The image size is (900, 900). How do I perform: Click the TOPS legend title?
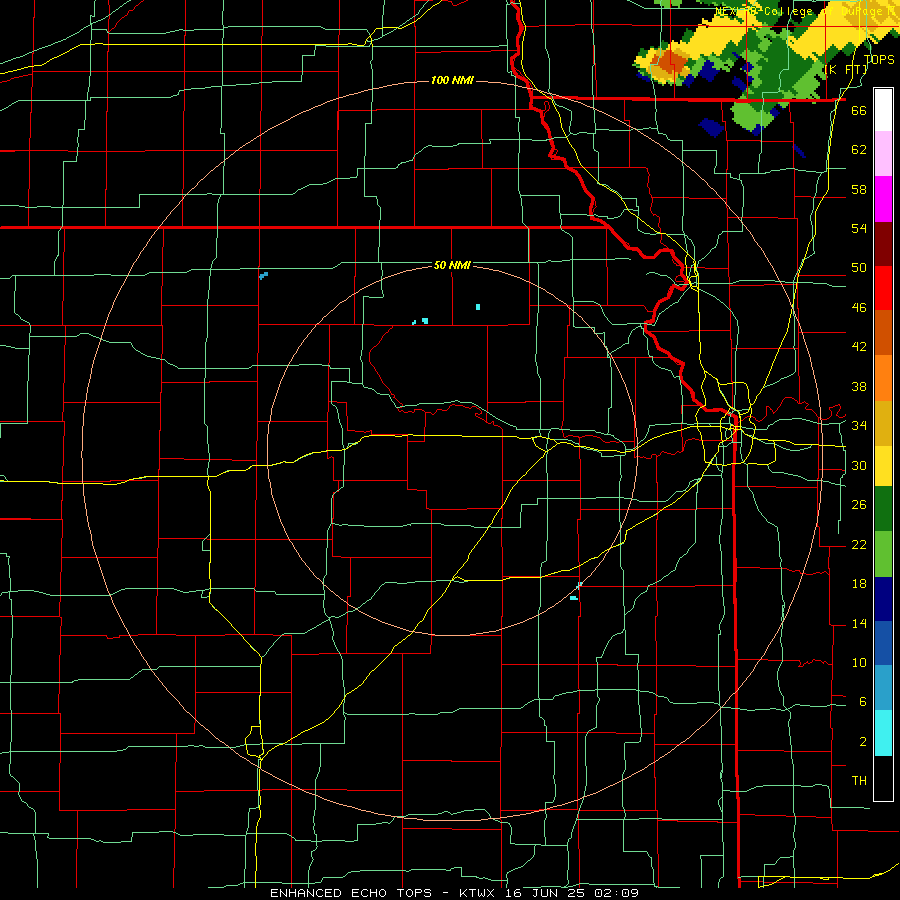pos(879,59)
